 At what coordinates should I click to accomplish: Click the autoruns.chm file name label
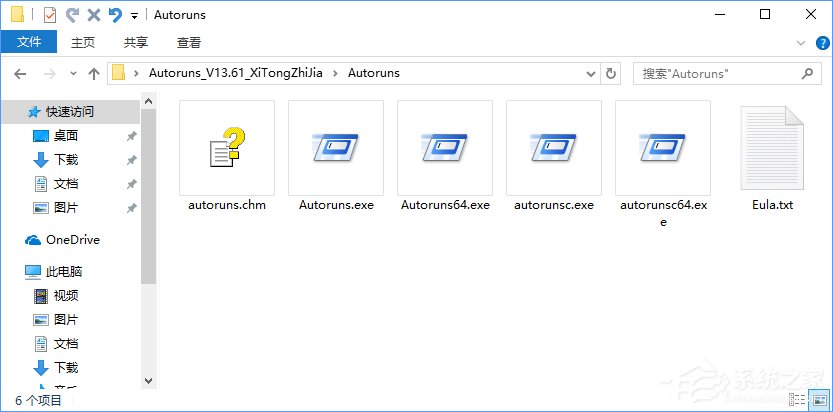click(227, 205)
